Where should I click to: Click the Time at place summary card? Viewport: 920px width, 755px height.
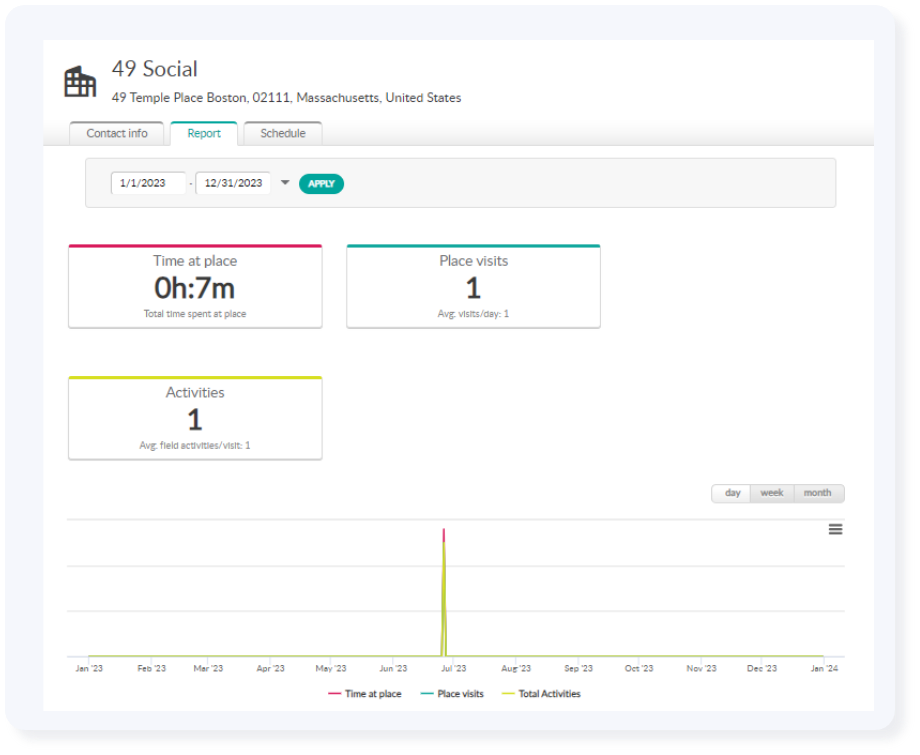(195, 286)
